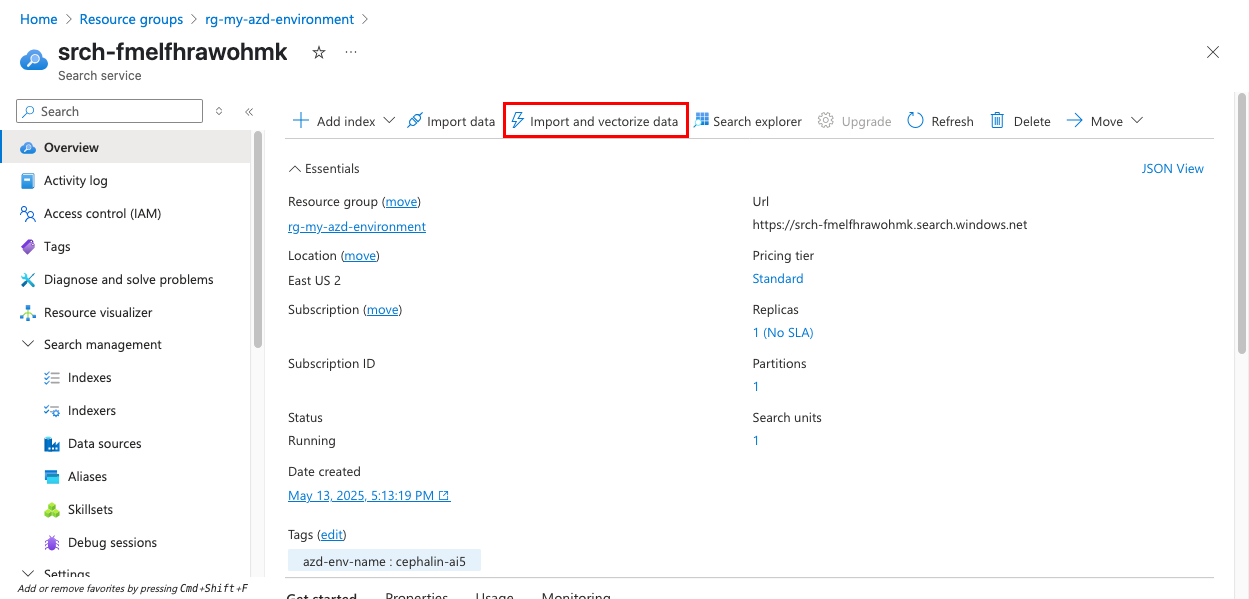Viewport: 1249px width, 599px height.
Task: Click the Search service cloud icon
Action: tap(34, 60)
